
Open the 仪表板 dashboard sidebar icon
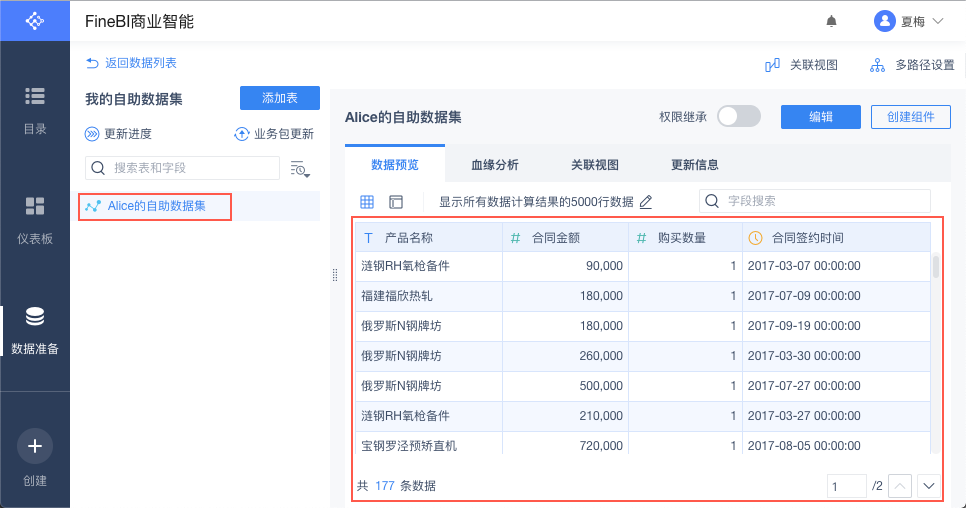pyautogui.click(x=35, y=207)
